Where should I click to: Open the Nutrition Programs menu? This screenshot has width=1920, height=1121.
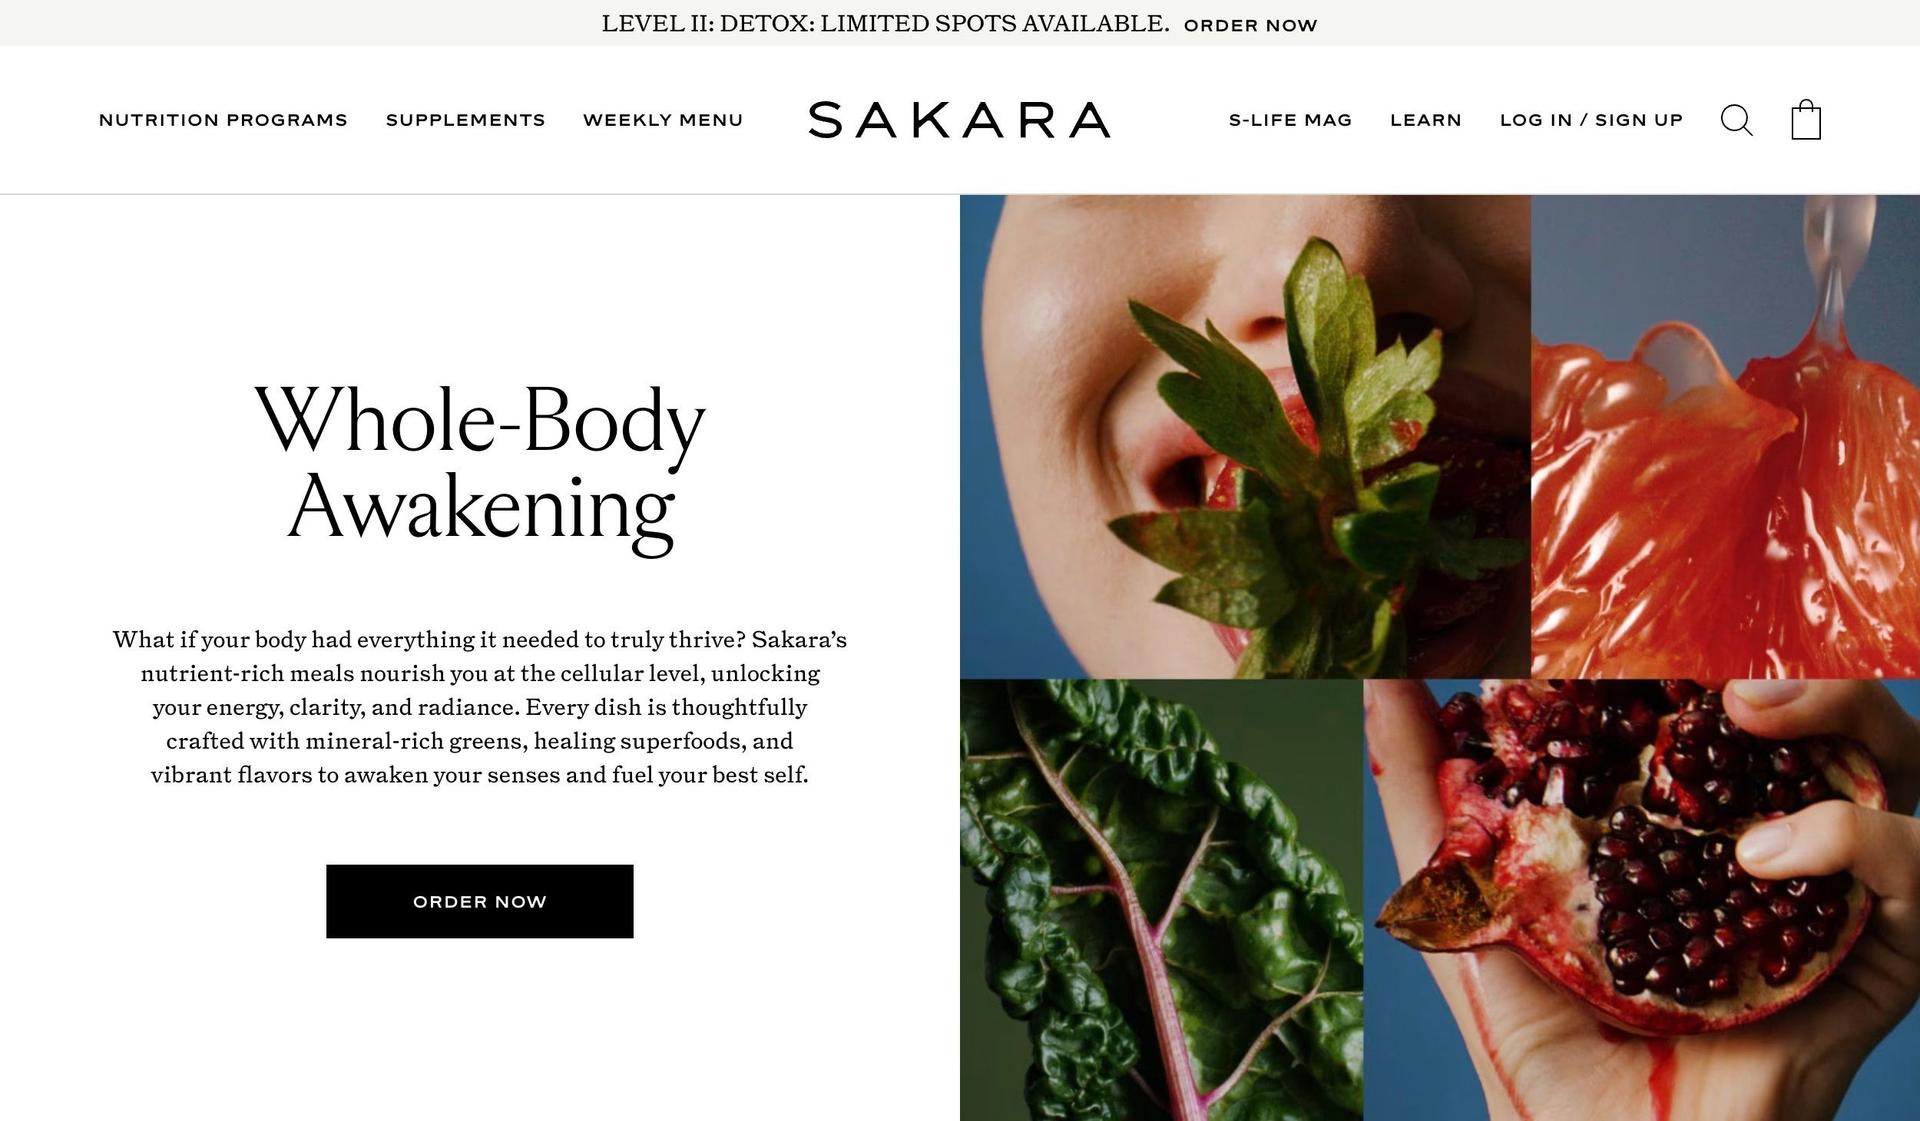pyautogui.click(x=223, y=120)
